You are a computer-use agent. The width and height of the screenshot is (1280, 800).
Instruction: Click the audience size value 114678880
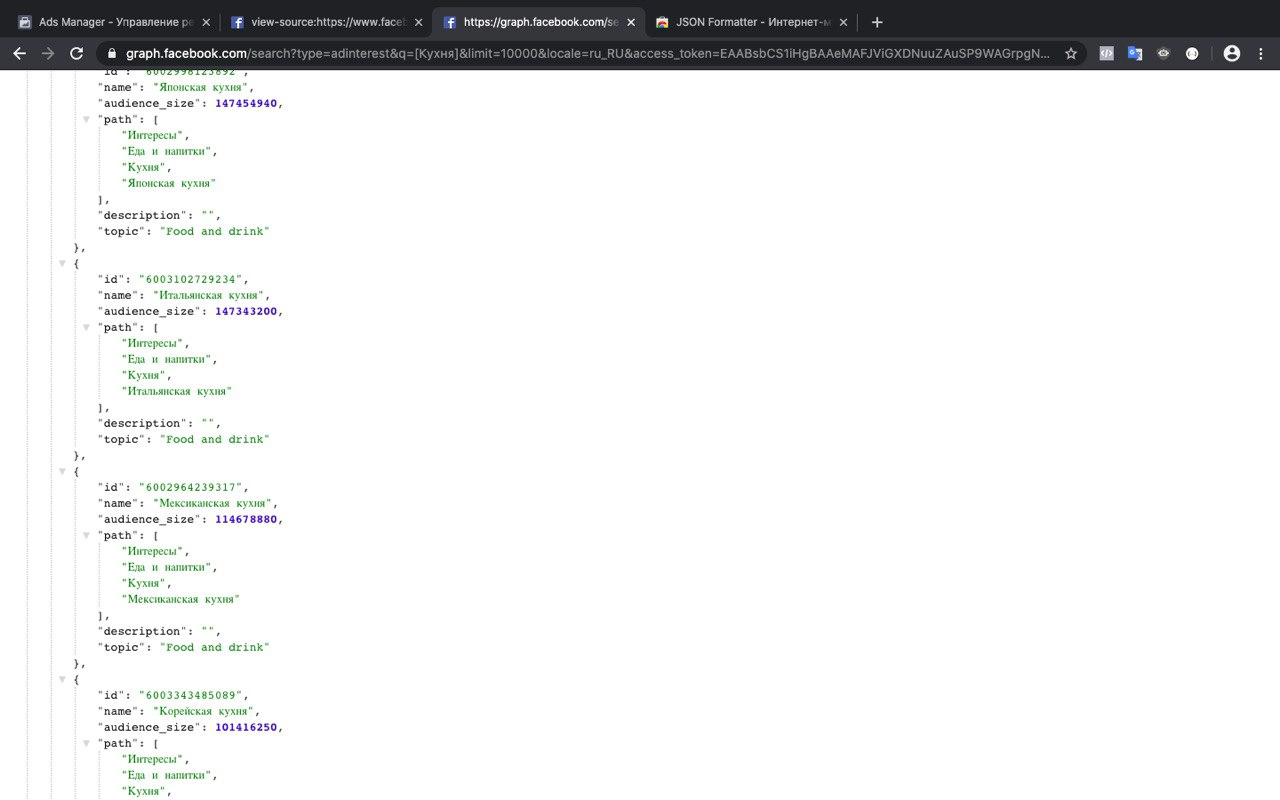(x=248, y=519)
